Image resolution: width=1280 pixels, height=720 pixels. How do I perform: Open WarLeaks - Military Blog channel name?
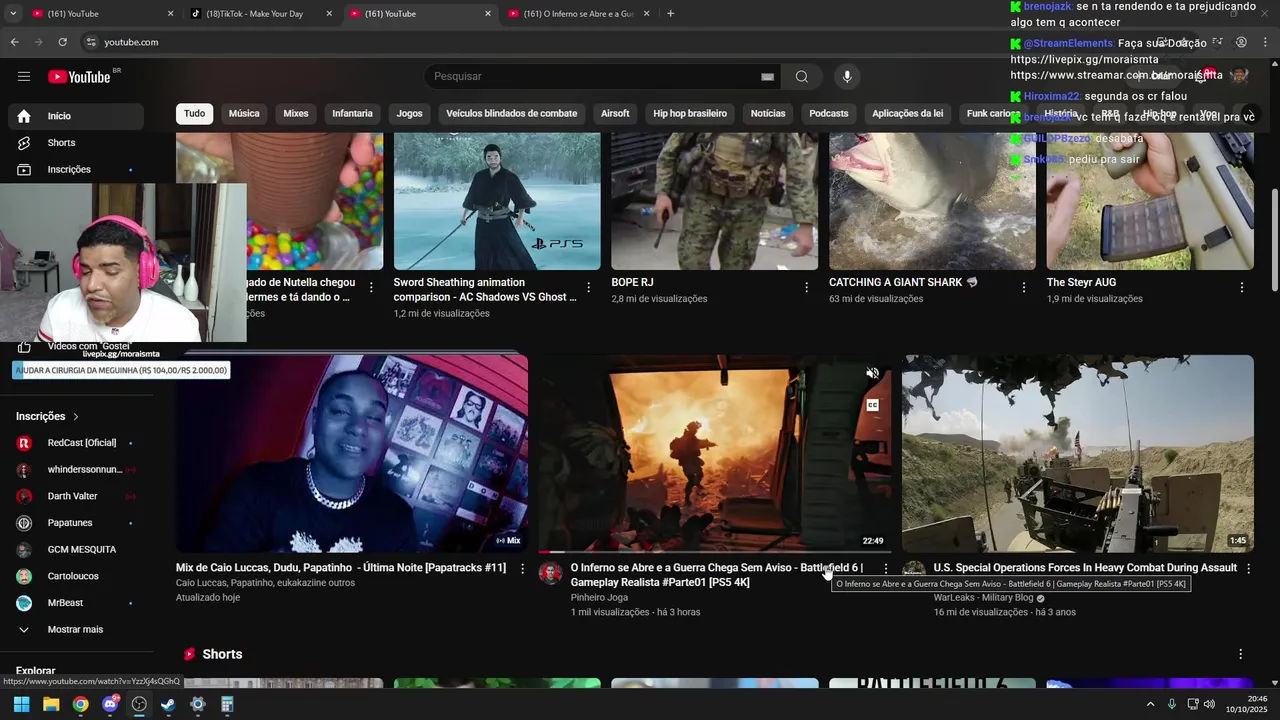(983, 598)
